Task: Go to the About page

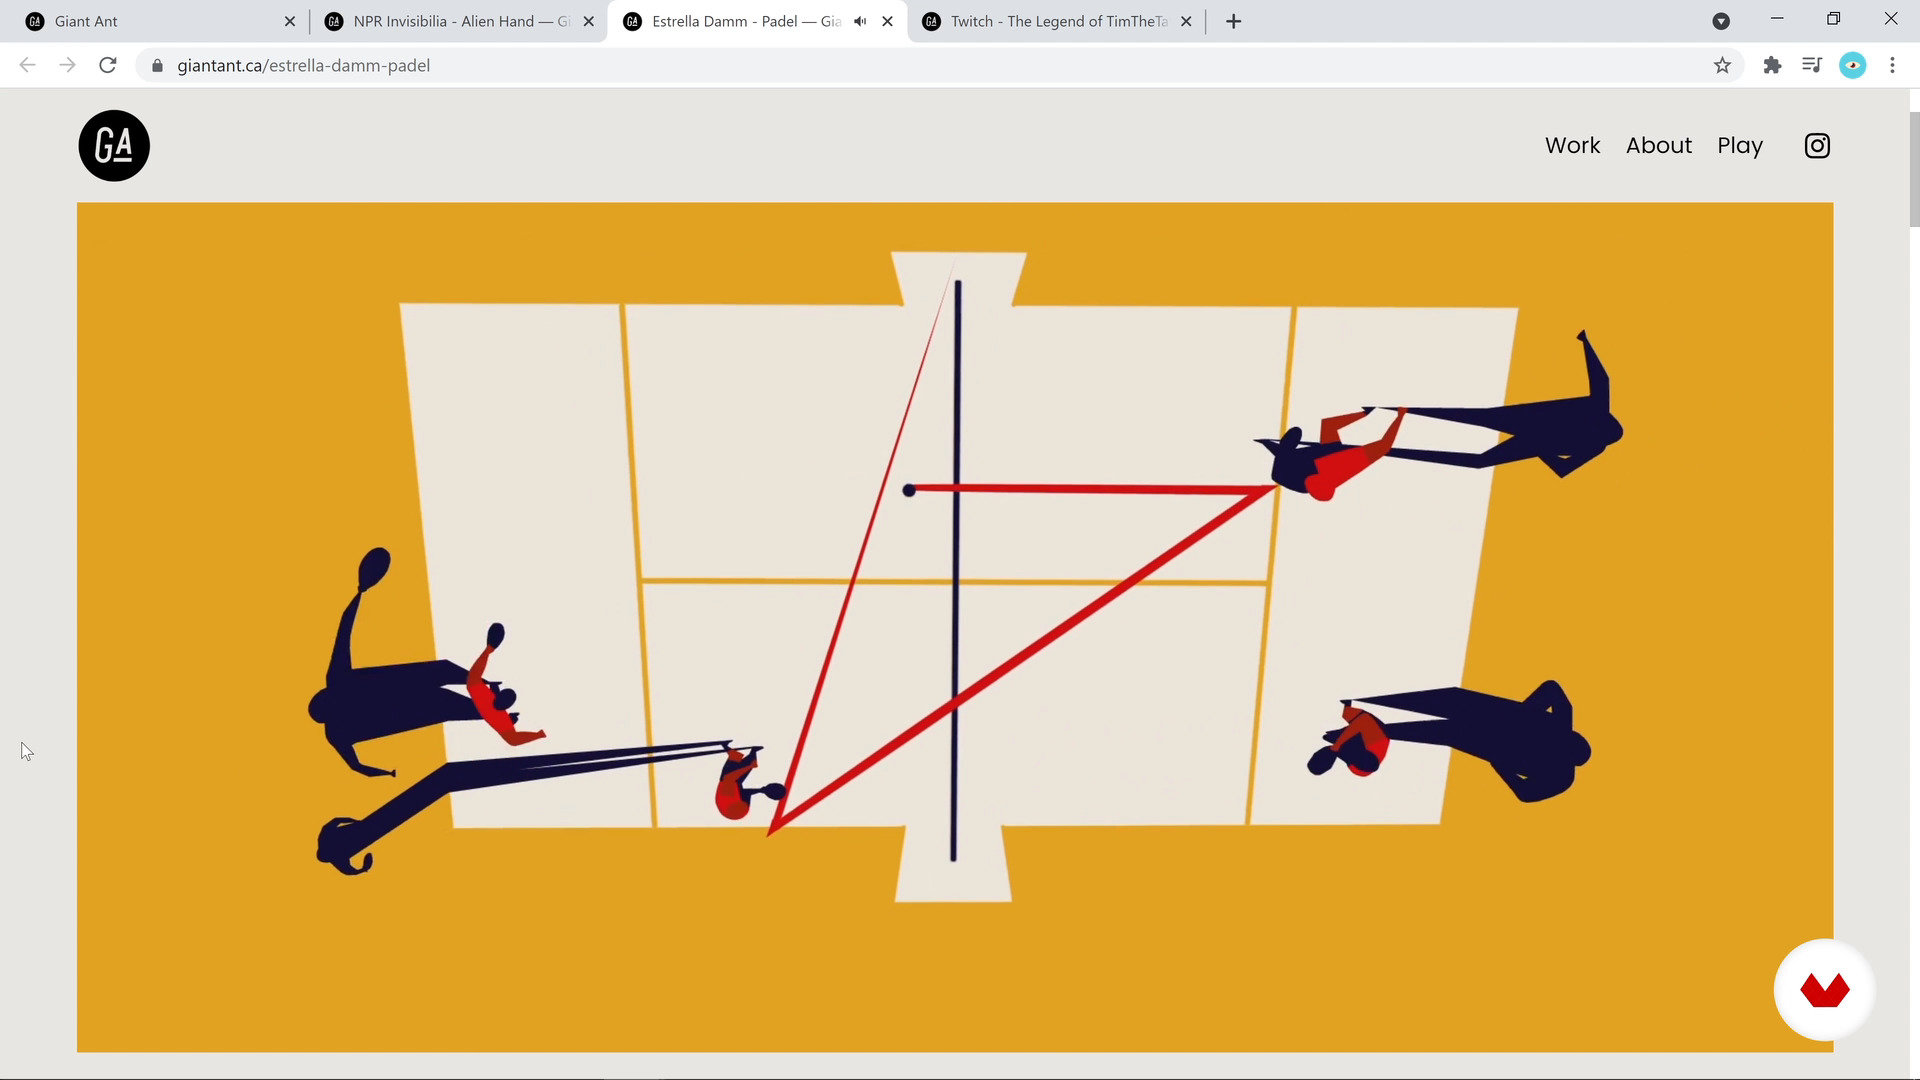Action: pyautogui.click(x=1659, y=146)
